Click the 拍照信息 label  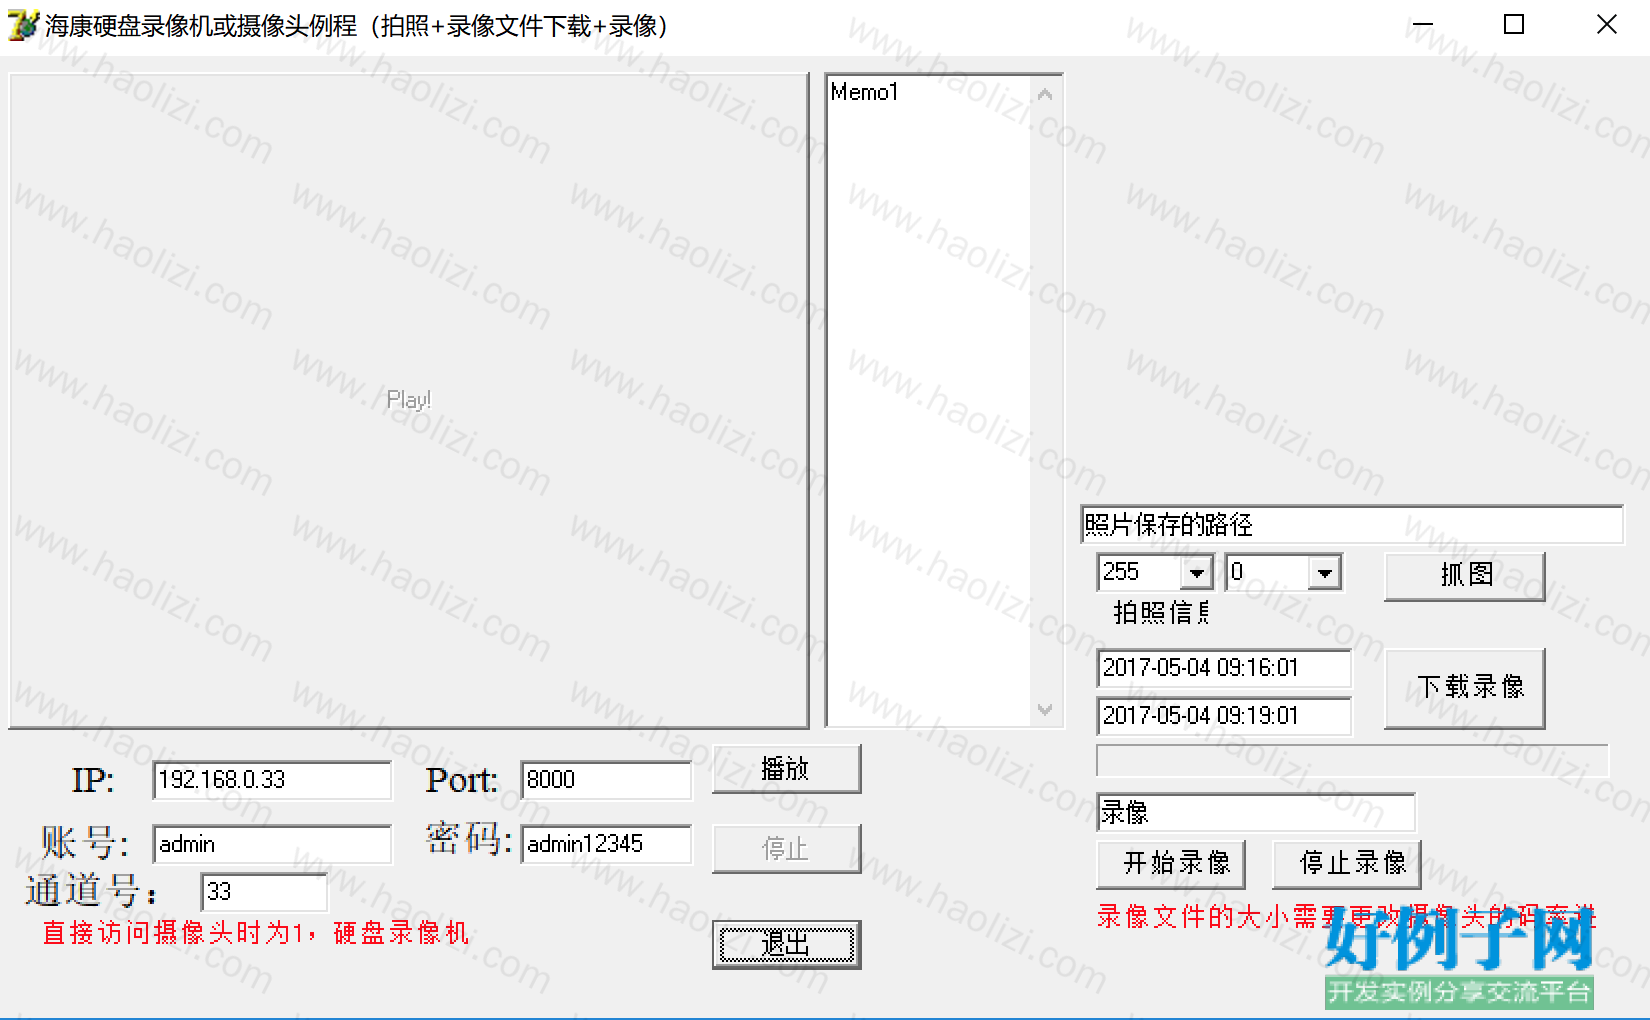click(1162, 613)
